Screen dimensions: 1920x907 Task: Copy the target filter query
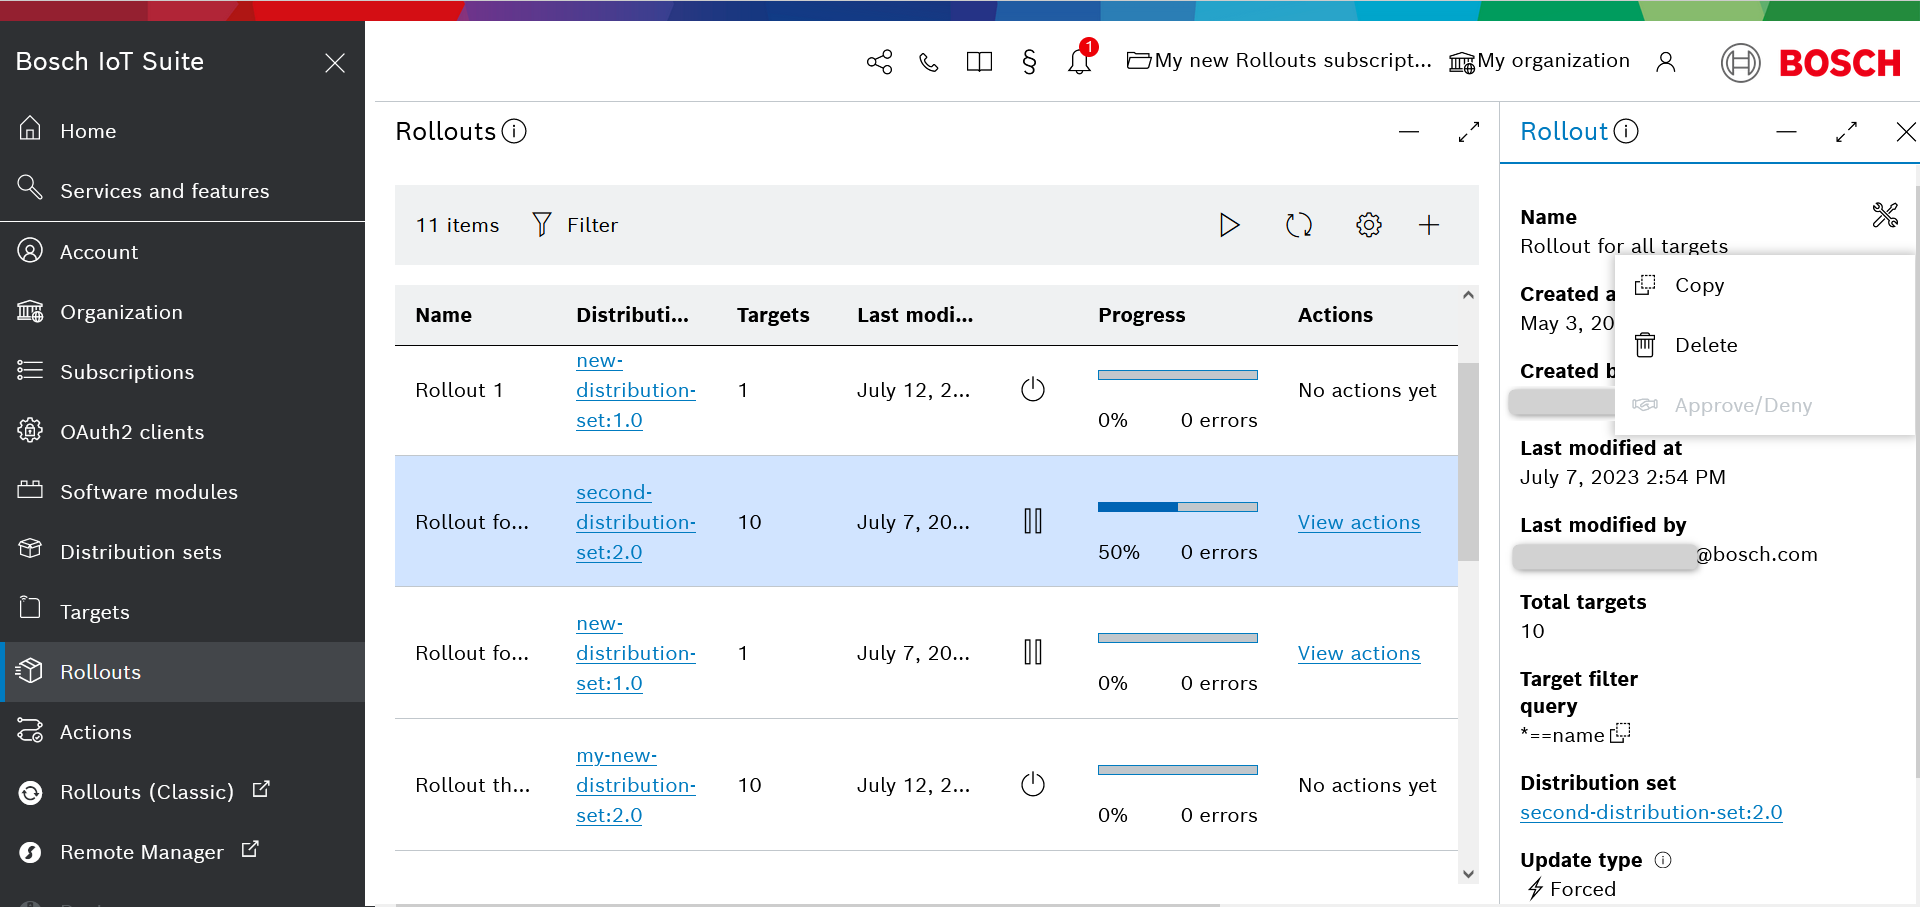1620,733
